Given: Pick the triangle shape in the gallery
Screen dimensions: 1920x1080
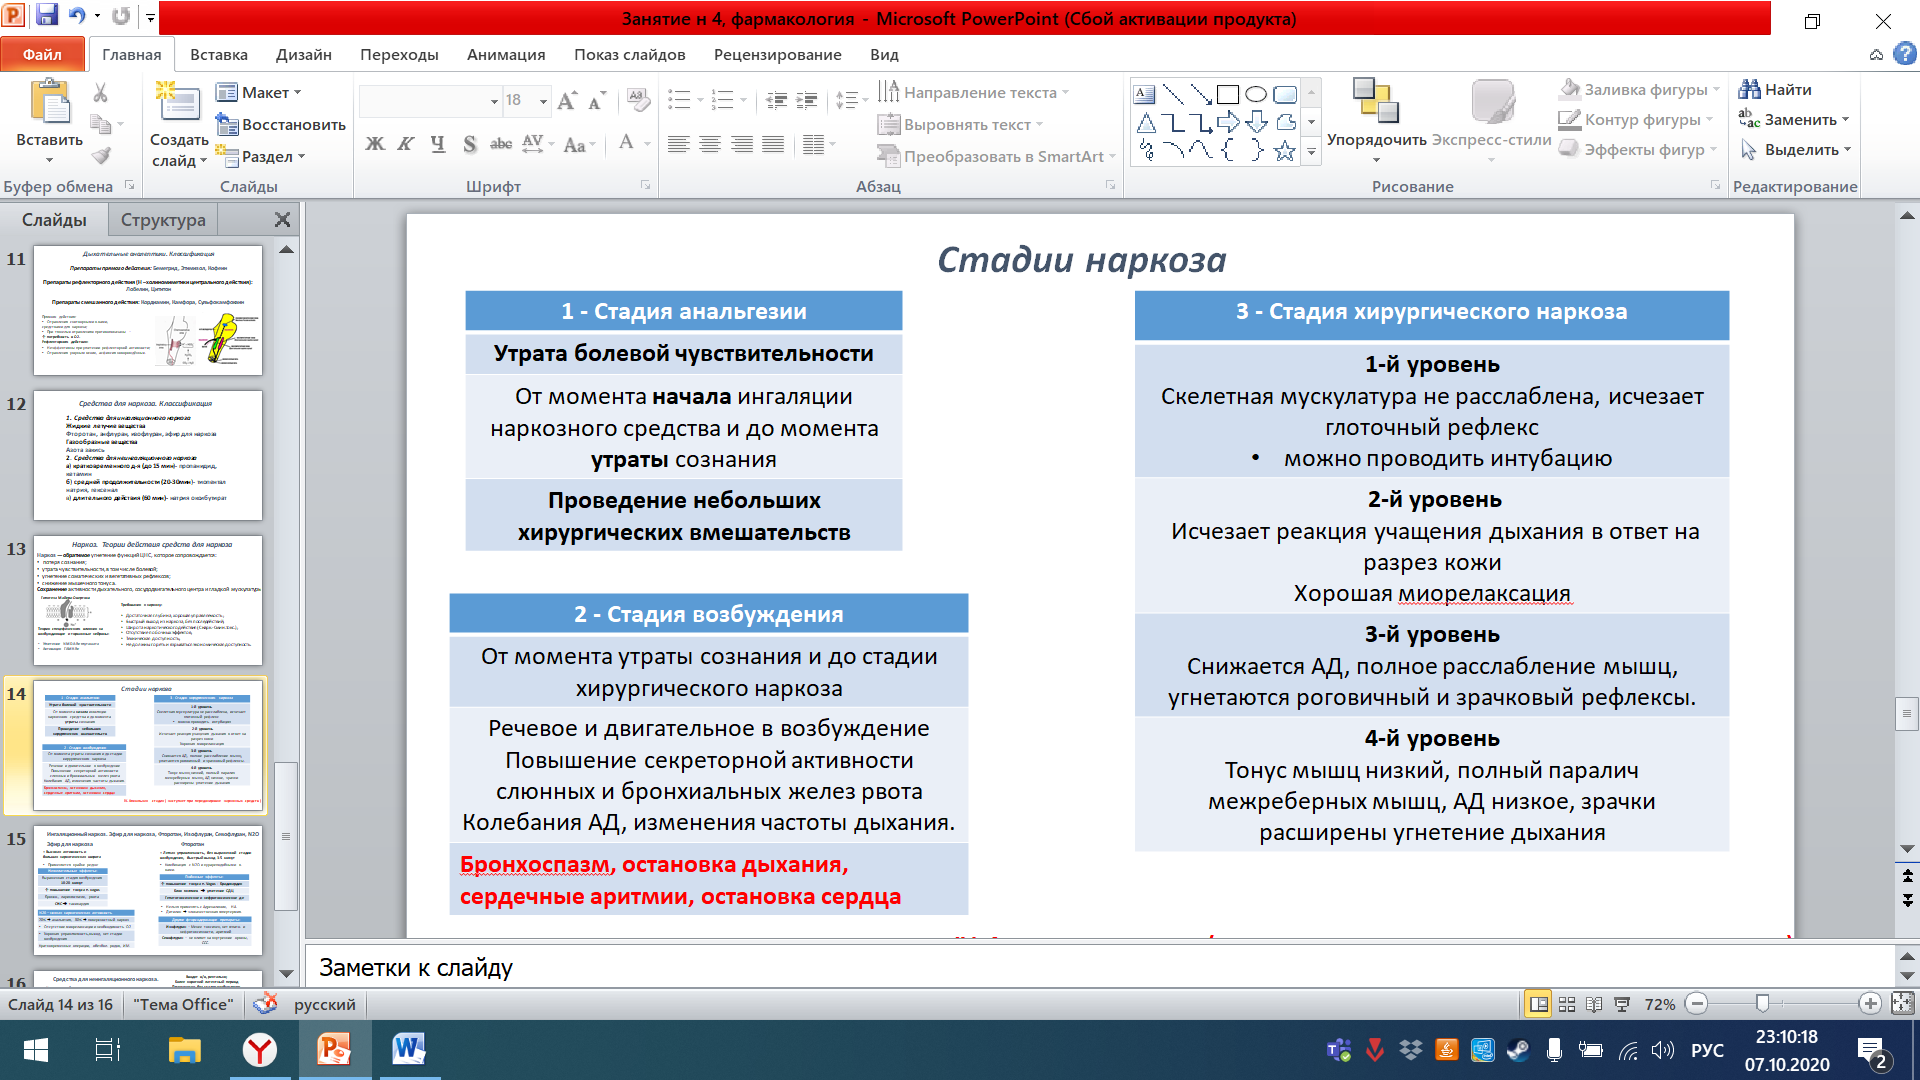Looking at the screenshot, I should 1146,123.
